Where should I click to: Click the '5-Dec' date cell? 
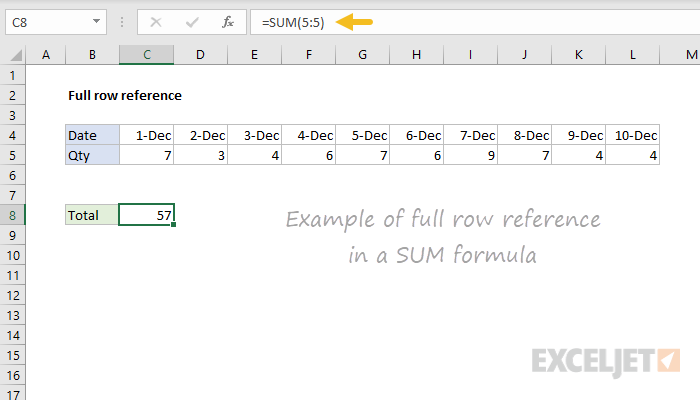362,135
